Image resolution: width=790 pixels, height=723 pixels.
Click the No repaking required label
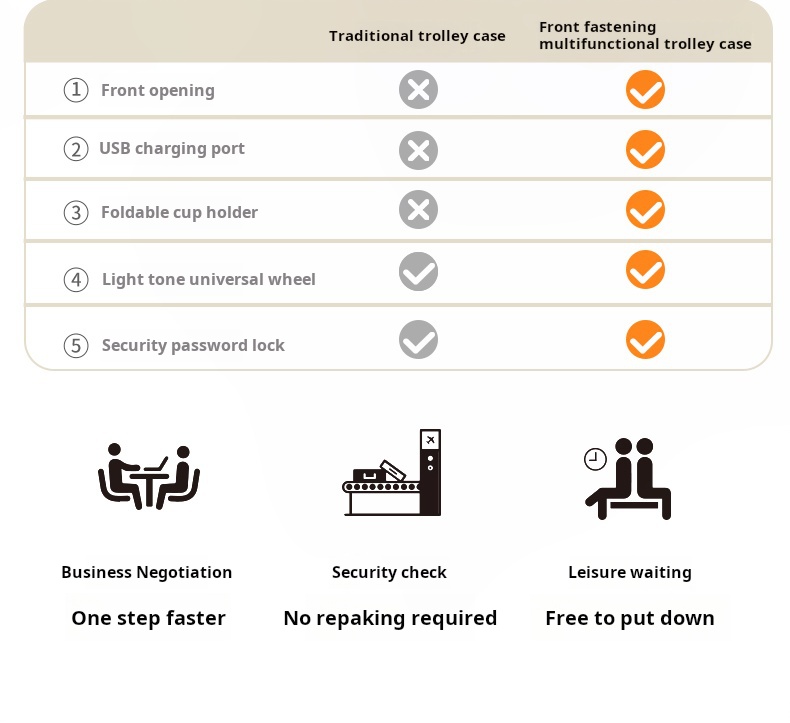click(390, 618)
